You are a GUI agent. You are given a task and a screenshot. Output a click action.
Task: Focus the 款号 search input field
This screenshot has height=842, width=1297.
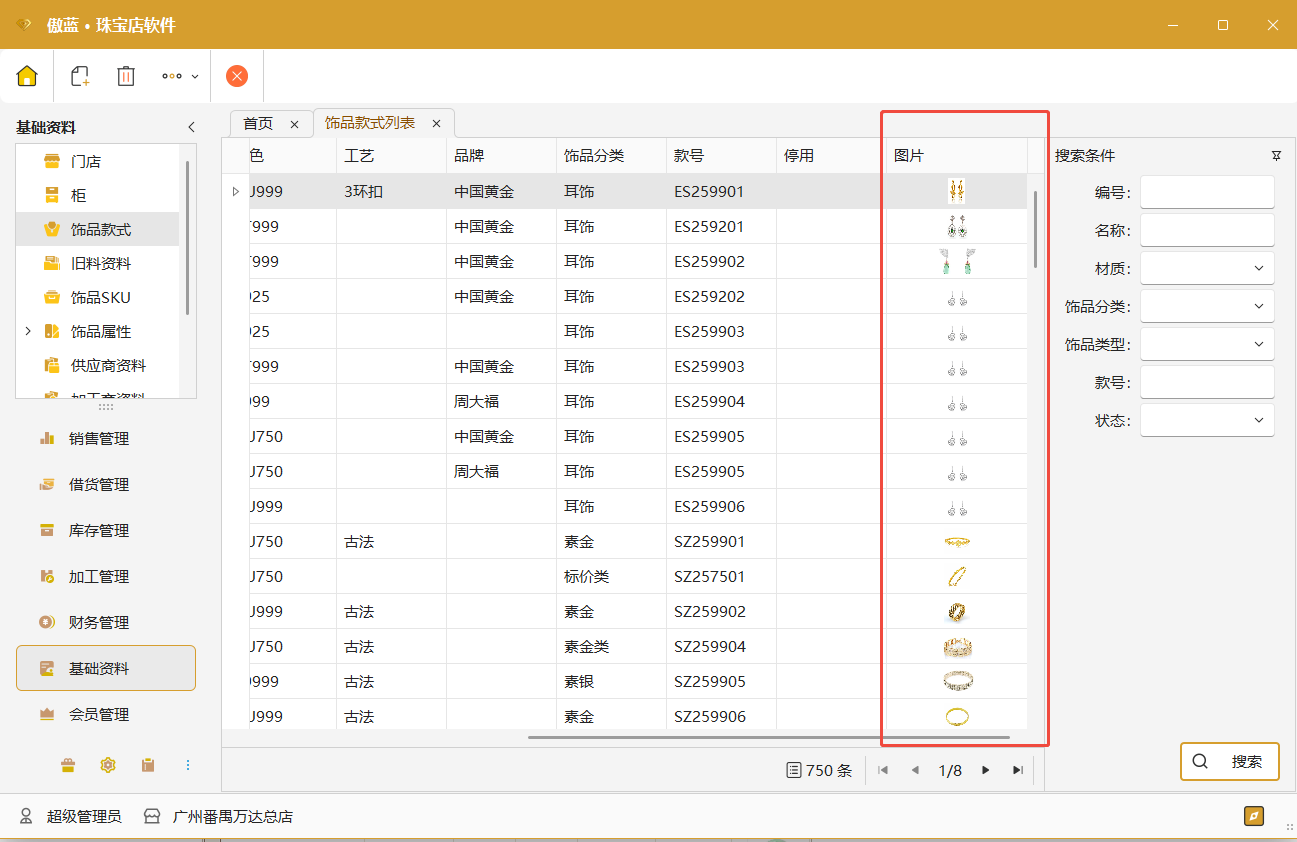[x=1207, y=382]
